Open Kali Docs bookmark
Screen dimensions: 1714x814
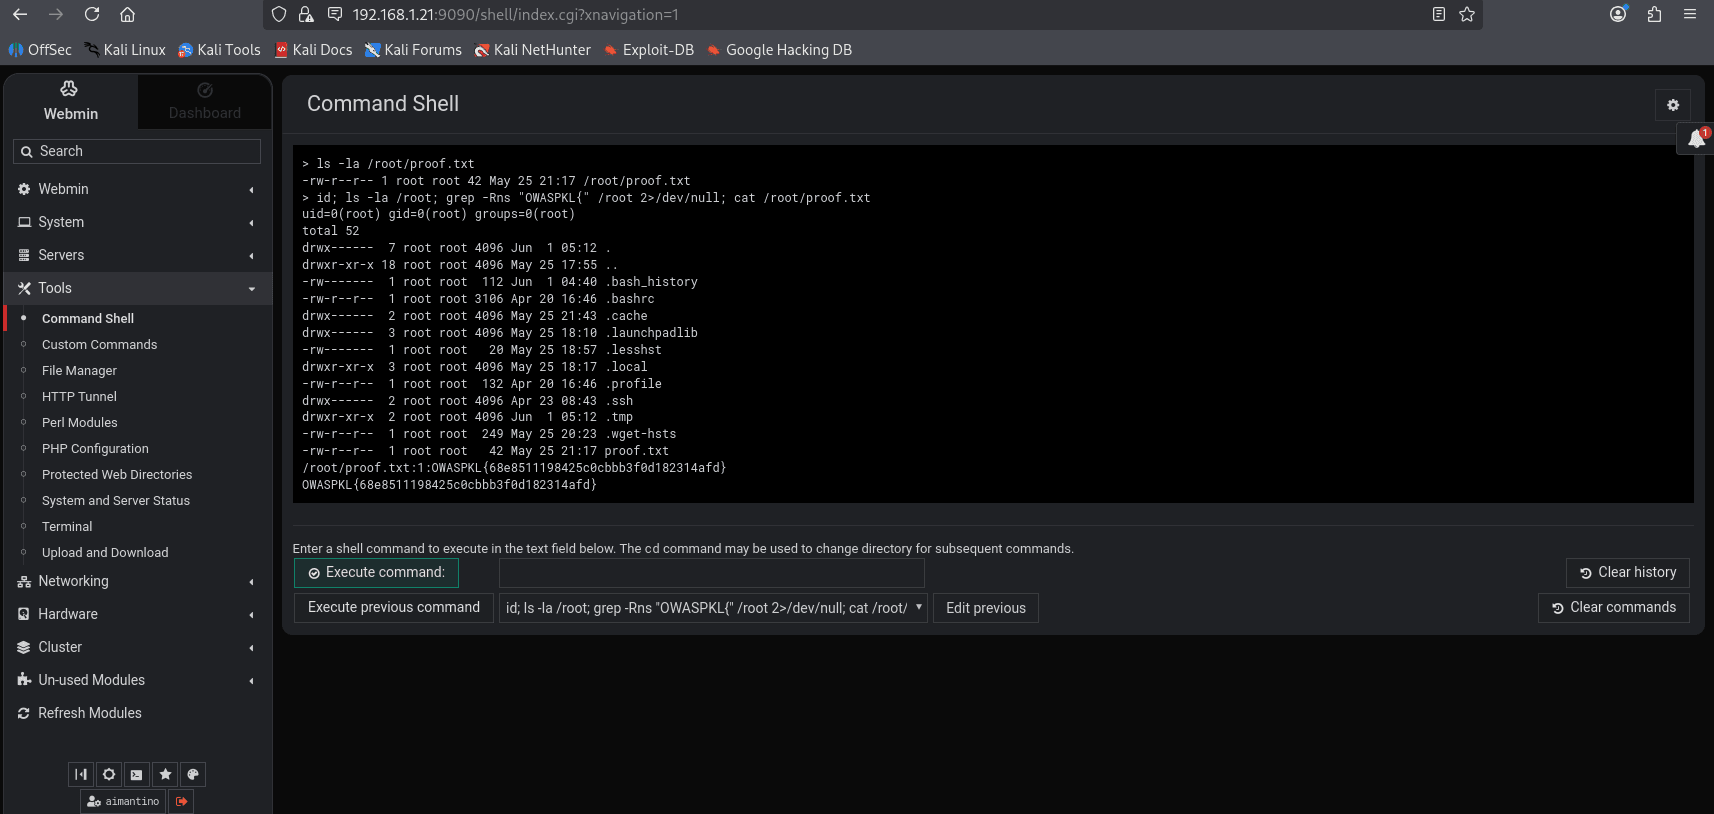coord(314,50)
